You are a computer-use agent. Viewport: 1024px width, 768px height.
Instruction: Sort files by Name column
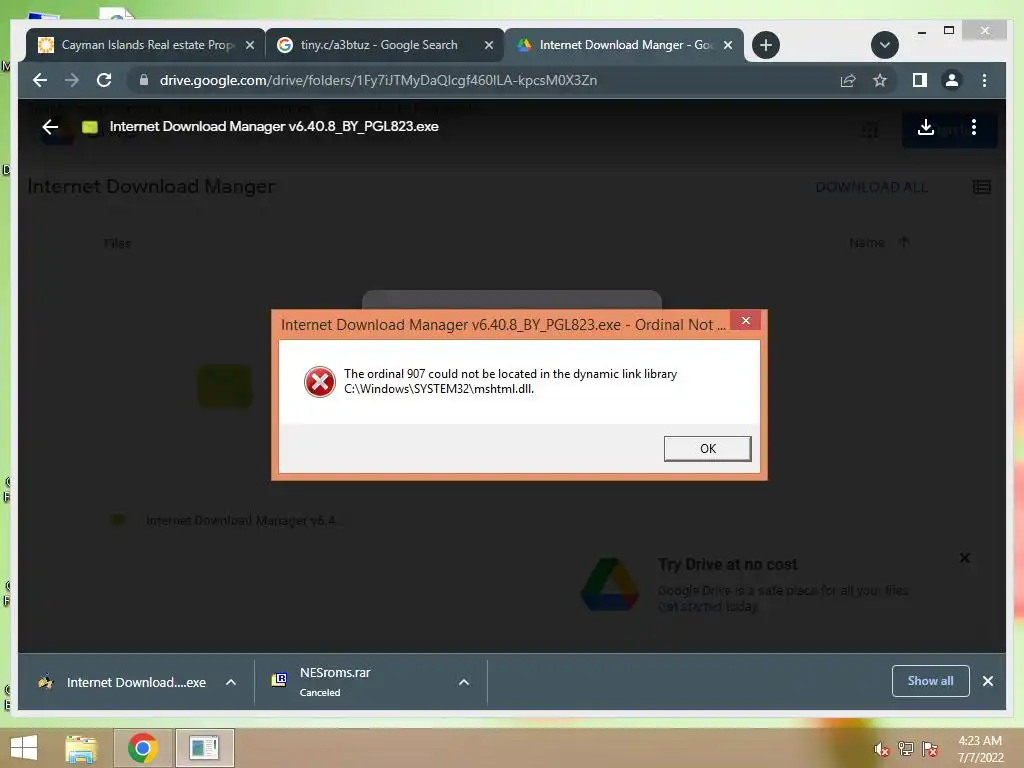867,243
